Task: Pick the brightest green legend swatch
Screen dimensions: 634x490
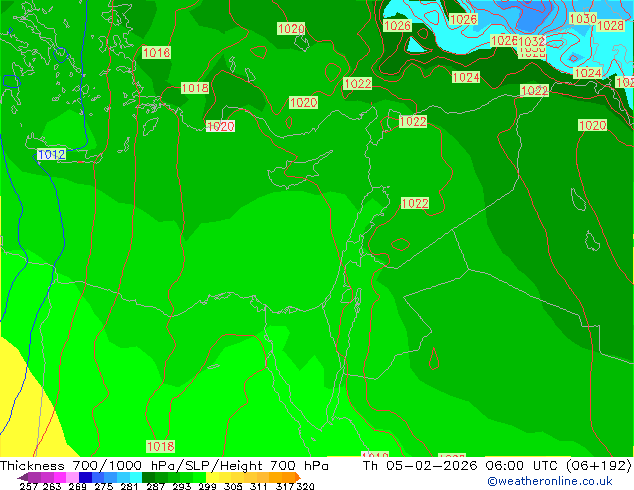Action: coord(199,477)
